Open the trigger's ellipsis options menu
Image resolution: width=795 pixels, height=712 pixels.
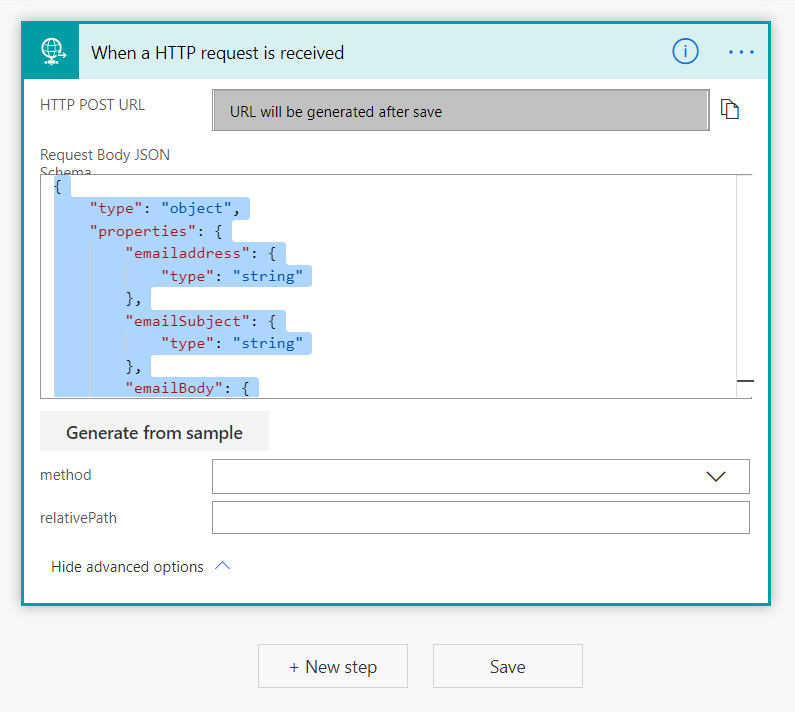[741, 52]
